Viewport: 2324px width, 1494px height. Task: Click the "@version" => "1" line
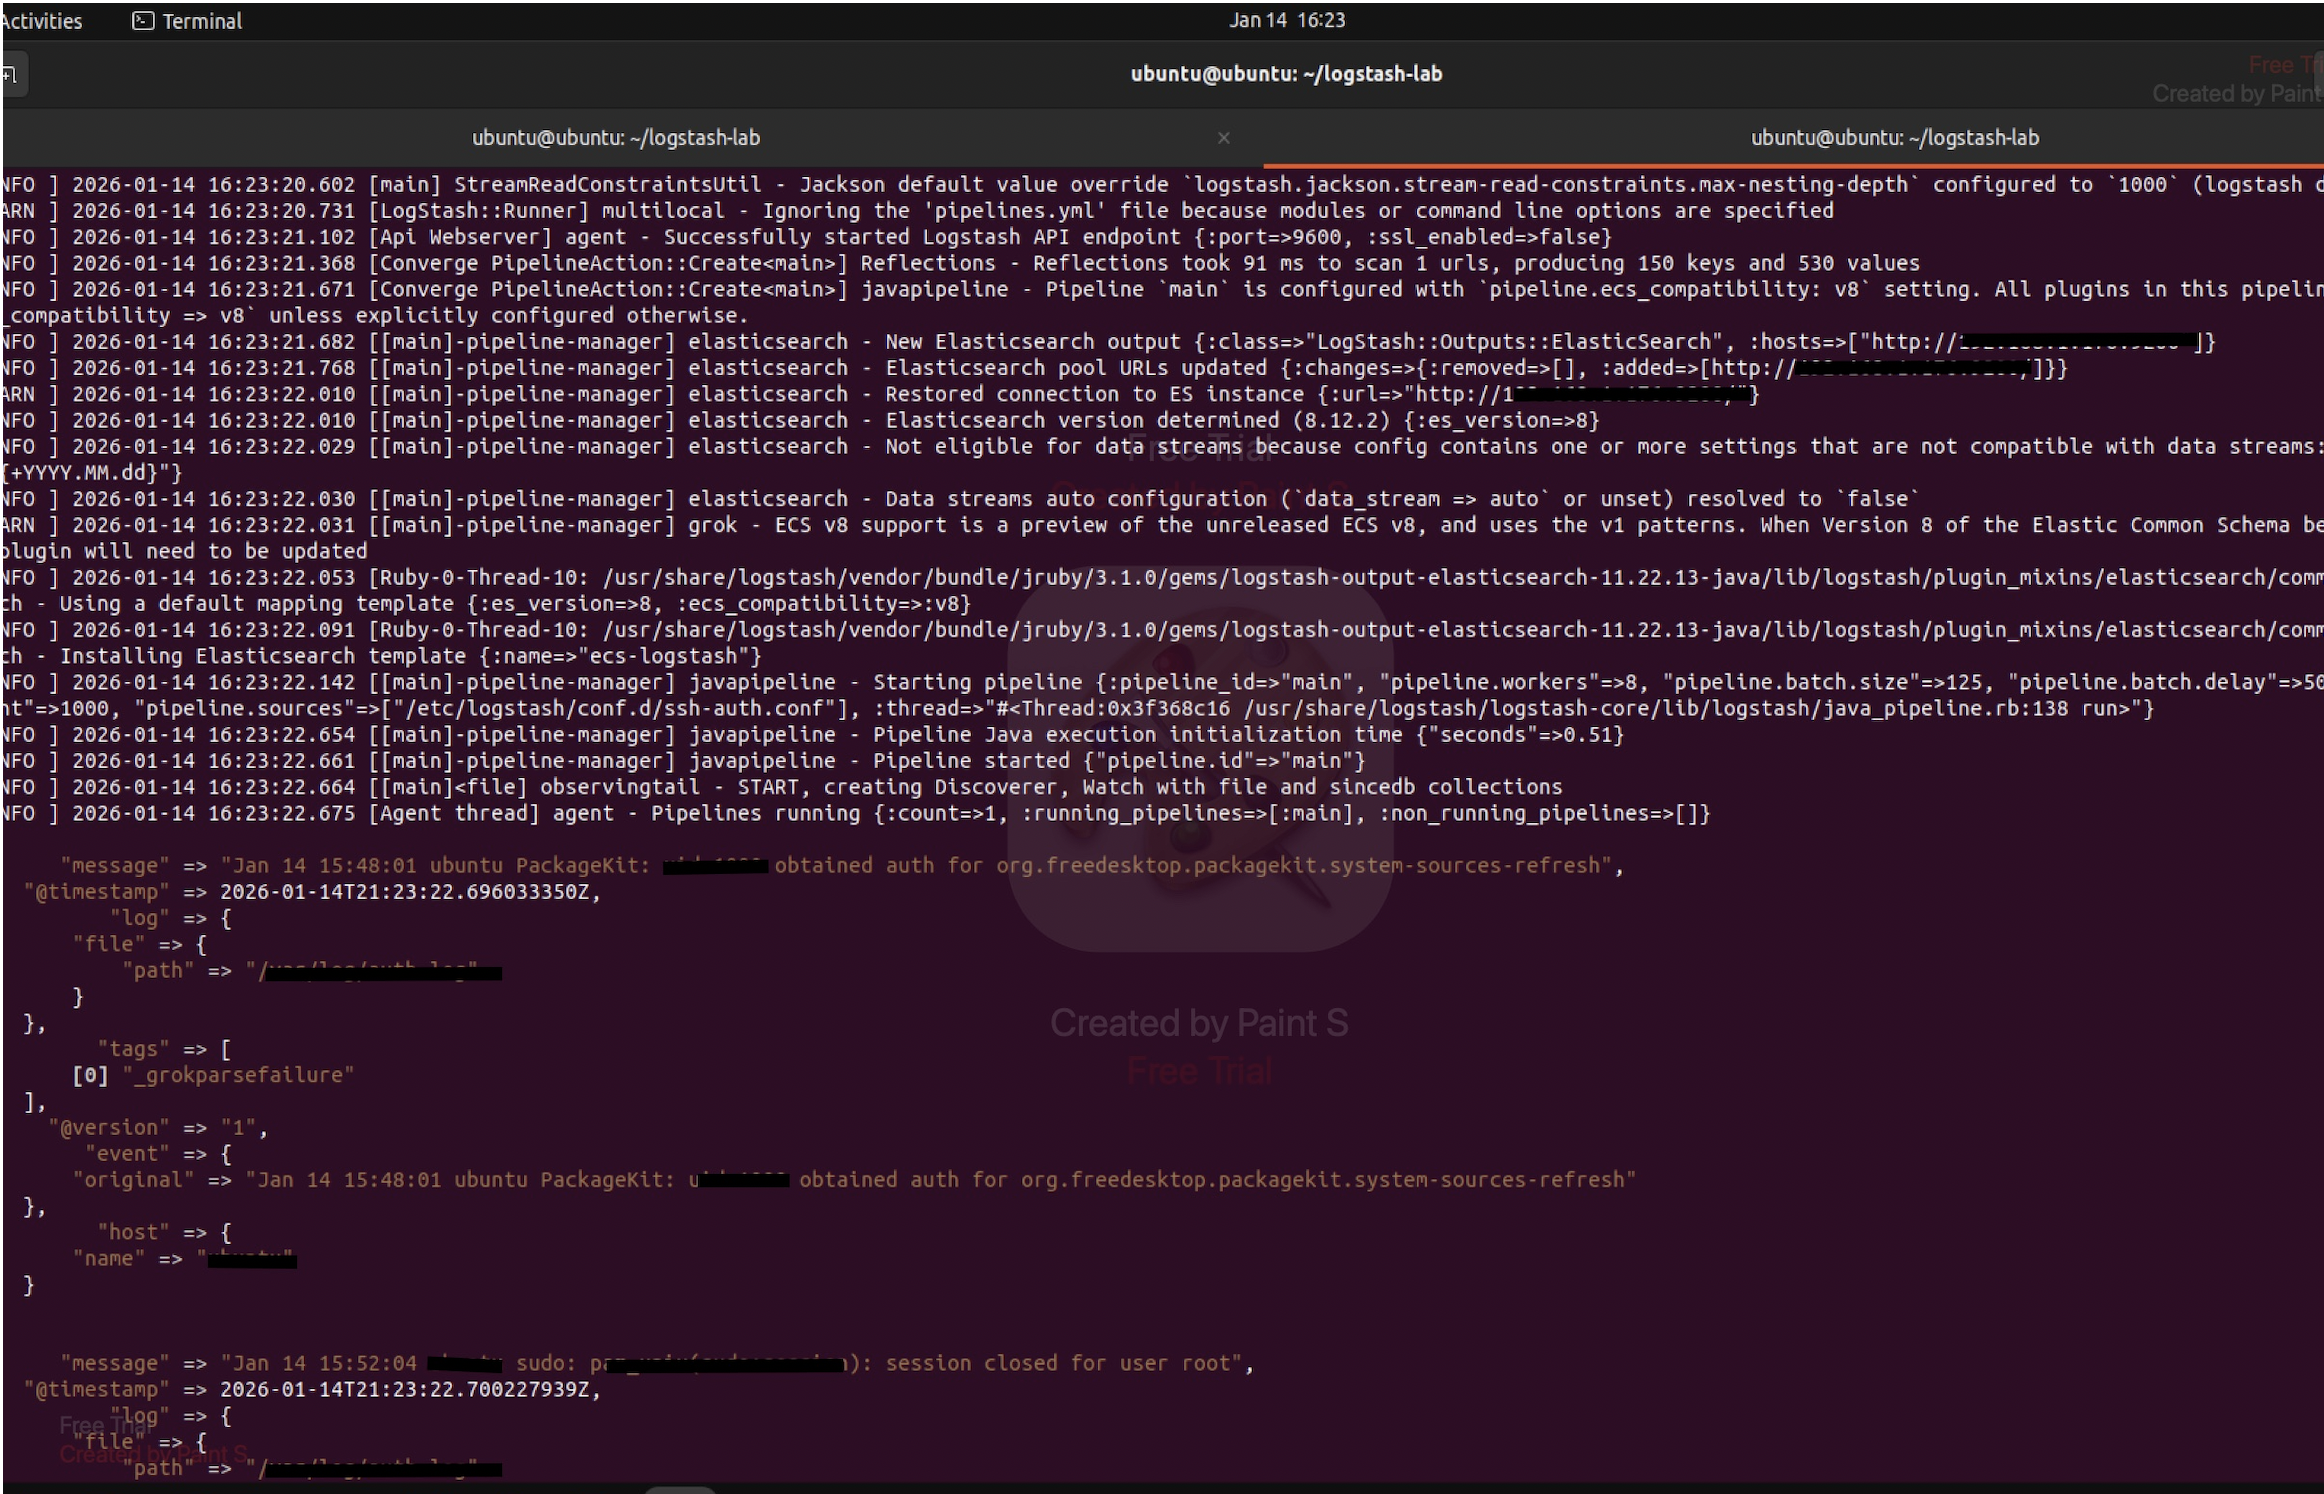[x=158, y=1128]
